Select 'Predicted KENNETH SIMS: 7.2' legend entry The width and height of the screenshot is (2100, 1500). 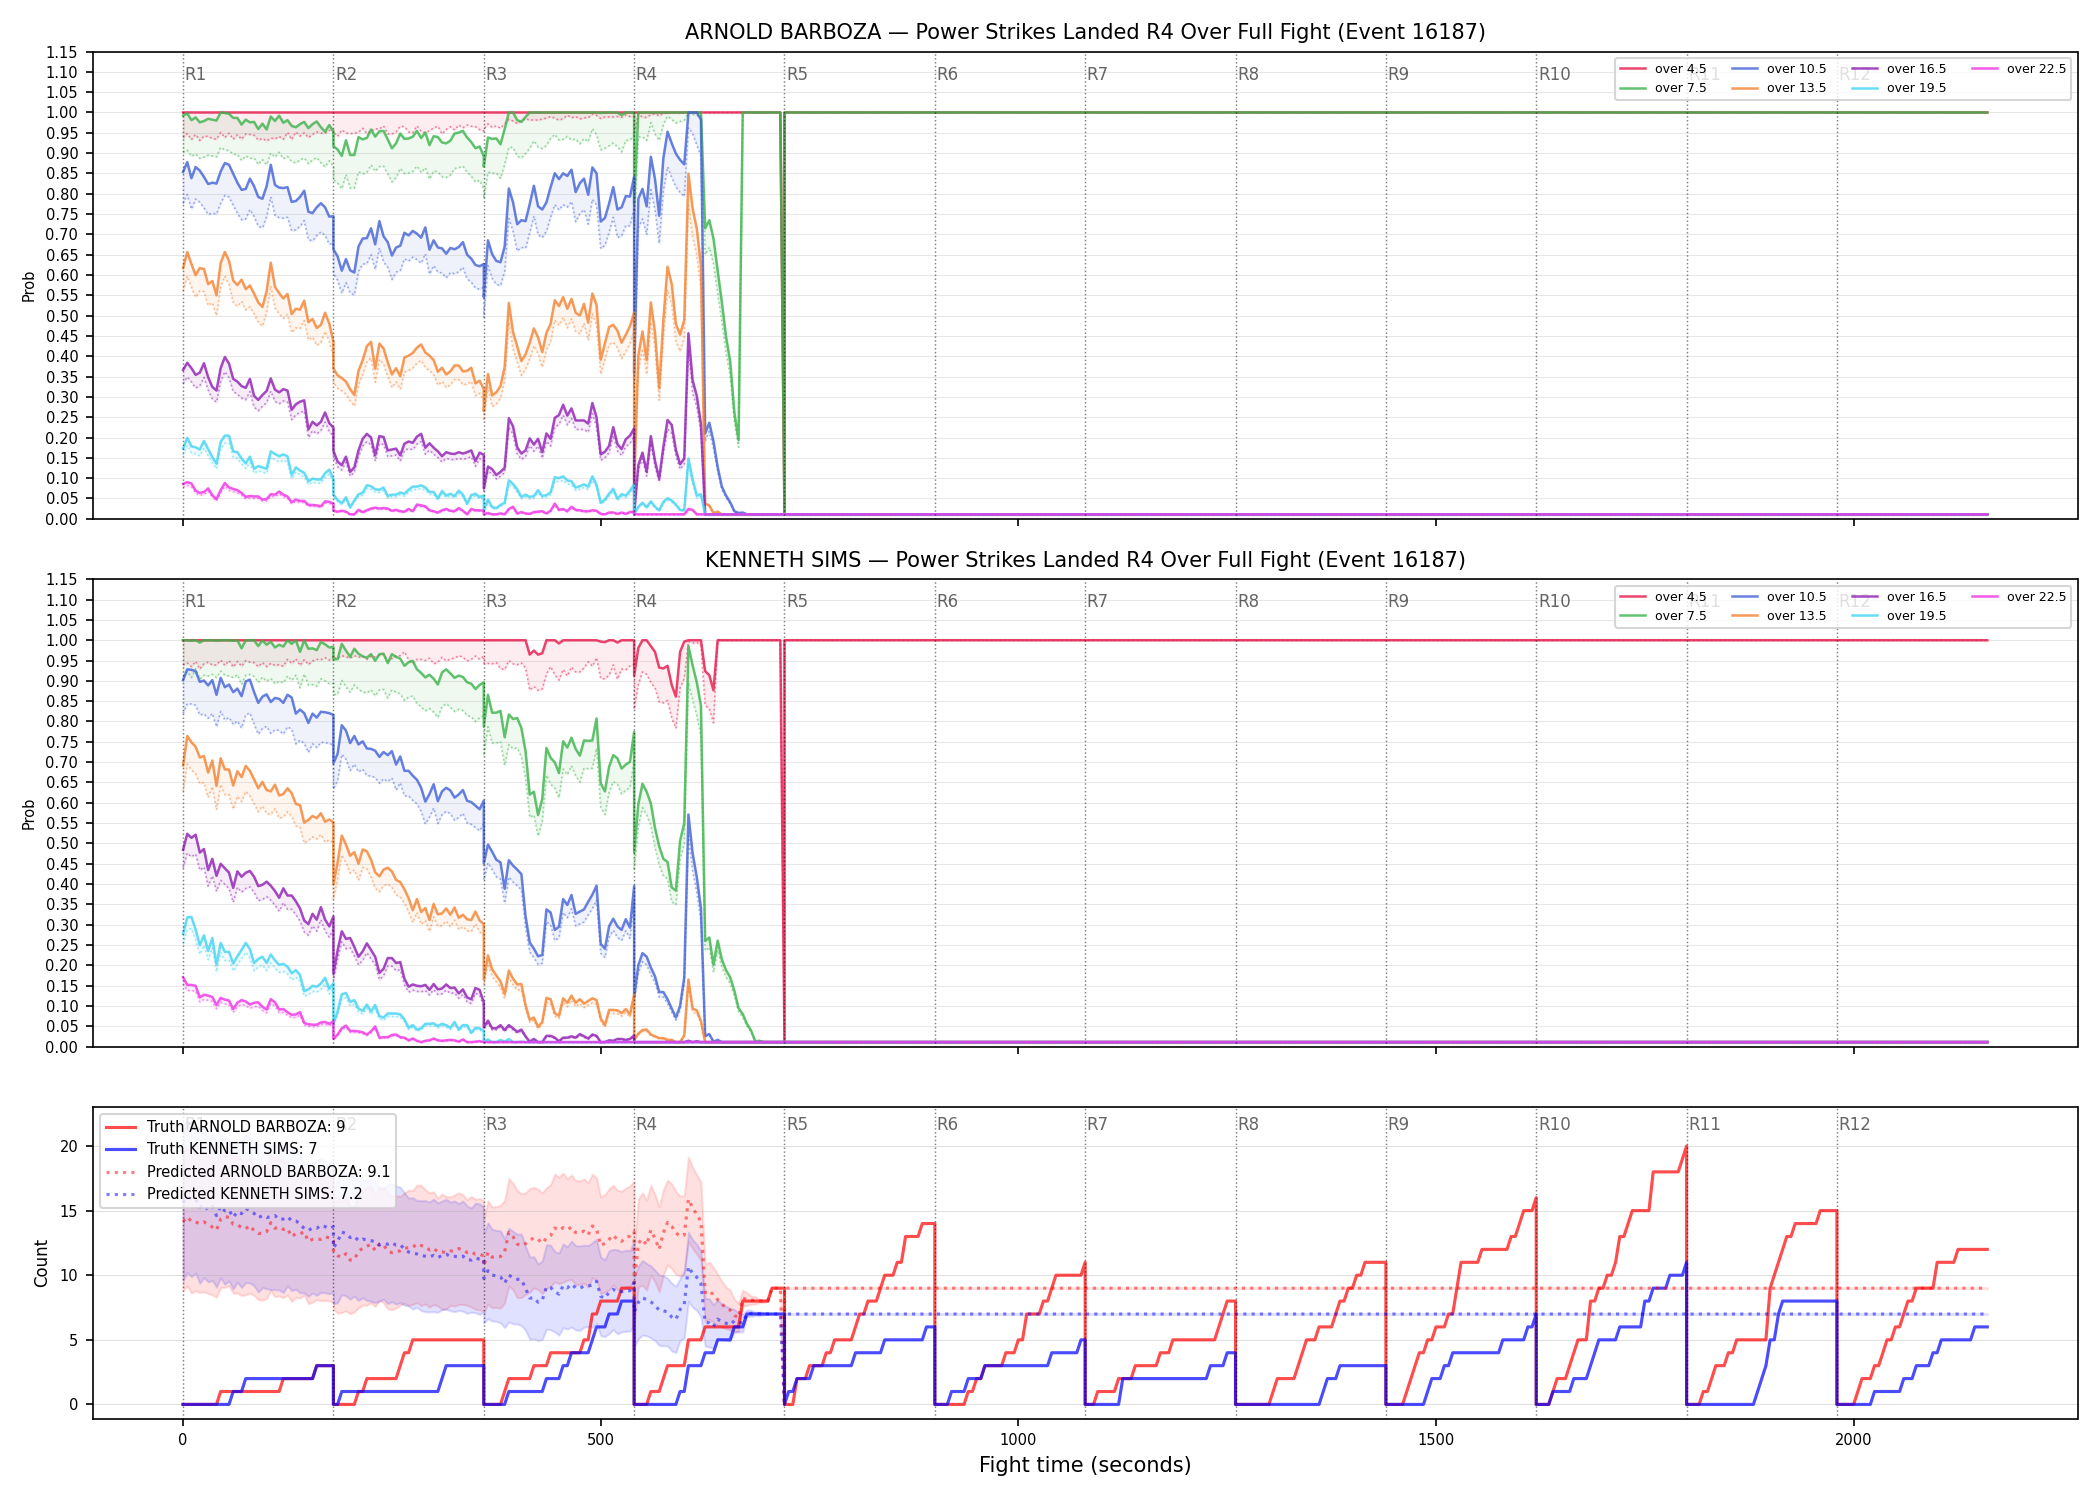(248, 1193)
